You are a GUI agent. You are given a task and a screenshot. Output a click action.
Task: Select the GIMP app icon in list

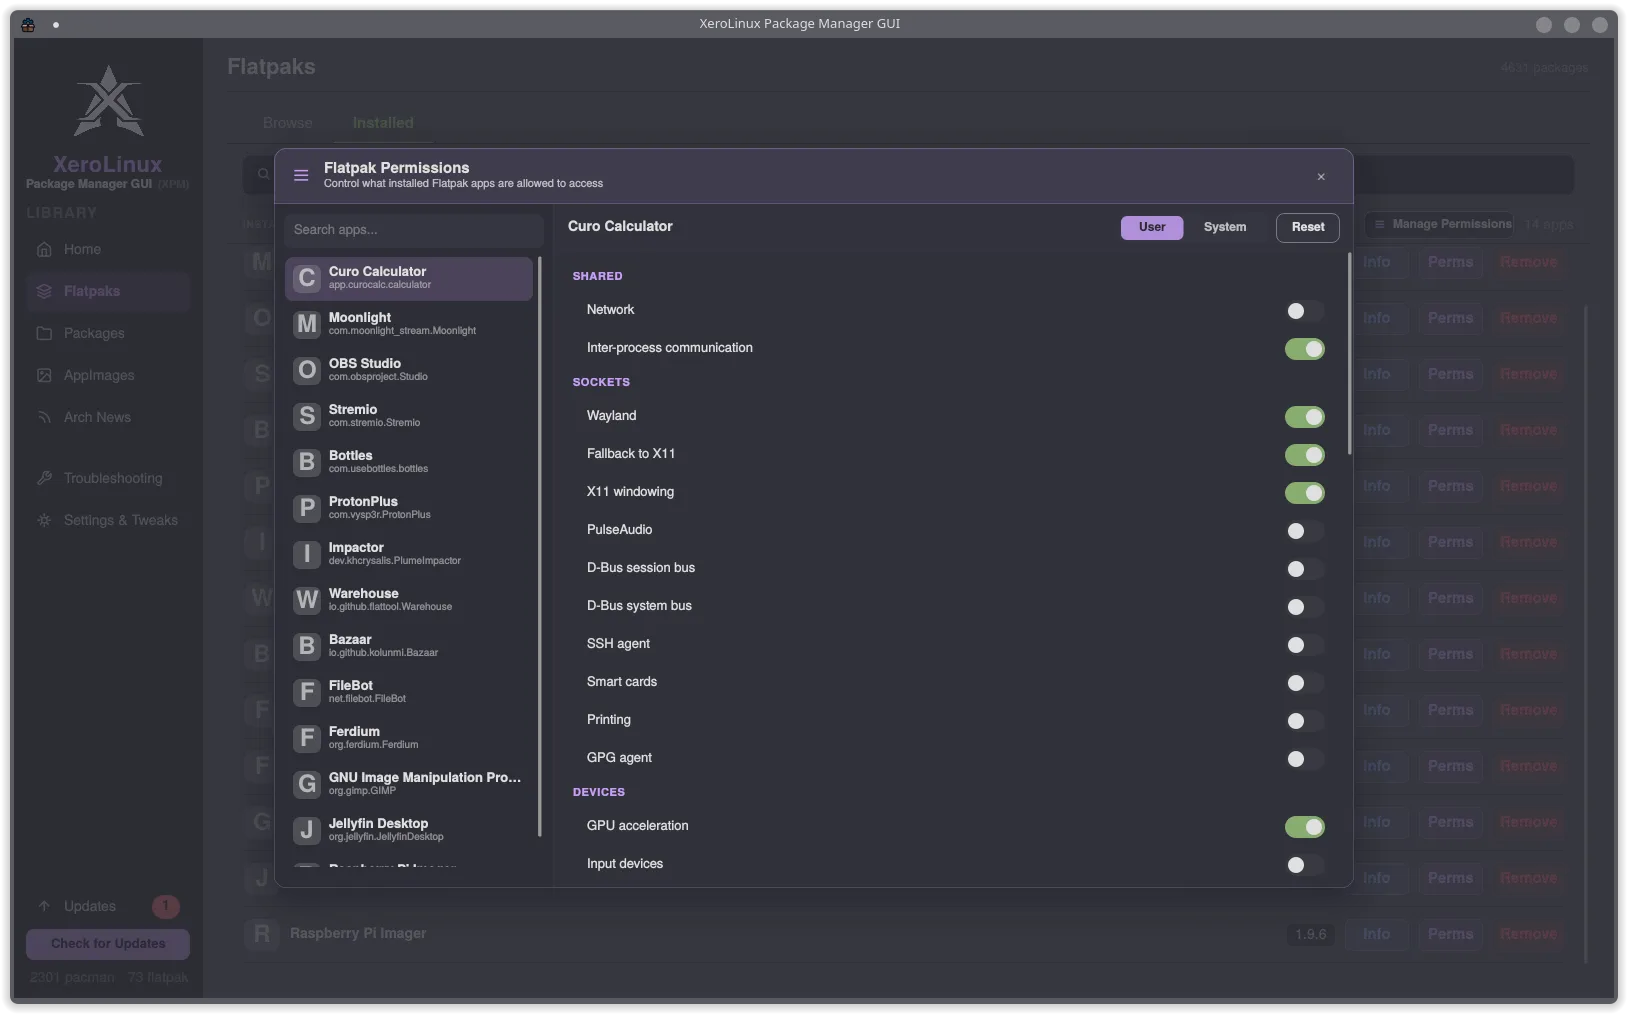[x=307, y=784]
